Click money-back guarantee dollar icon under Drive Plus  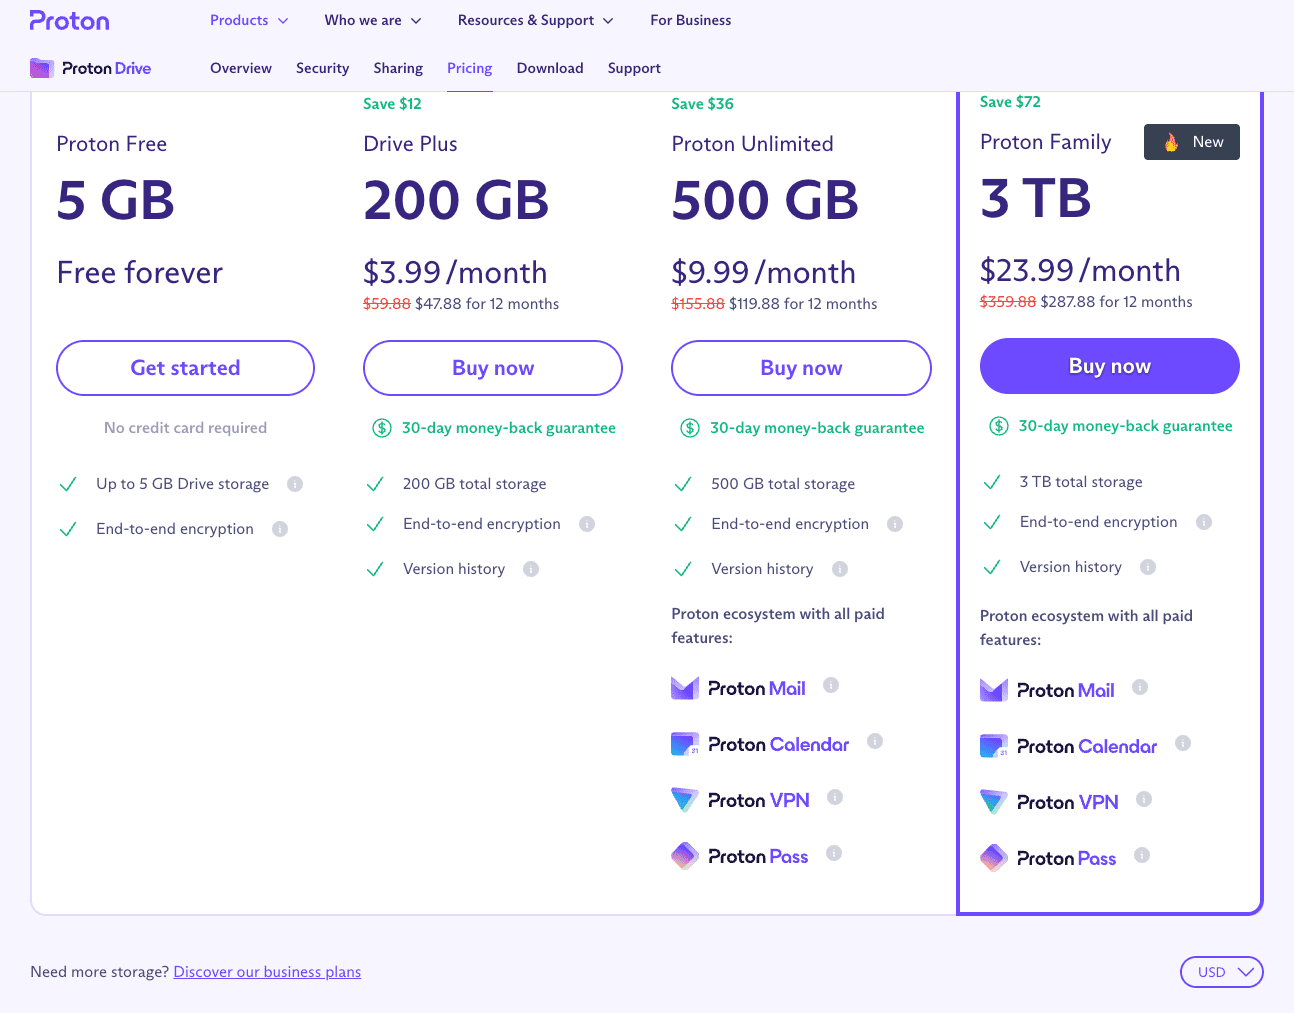pyautogui.click(x=382, y=428)
